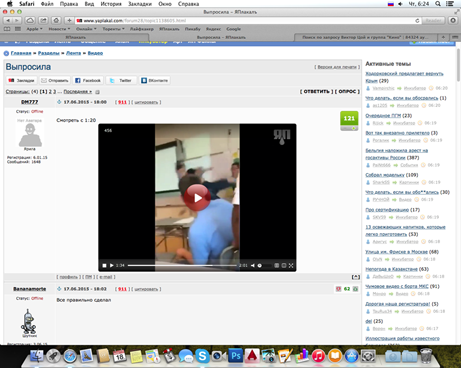Click green 121 rating button

pyautogui.click(x=349, y=118)
